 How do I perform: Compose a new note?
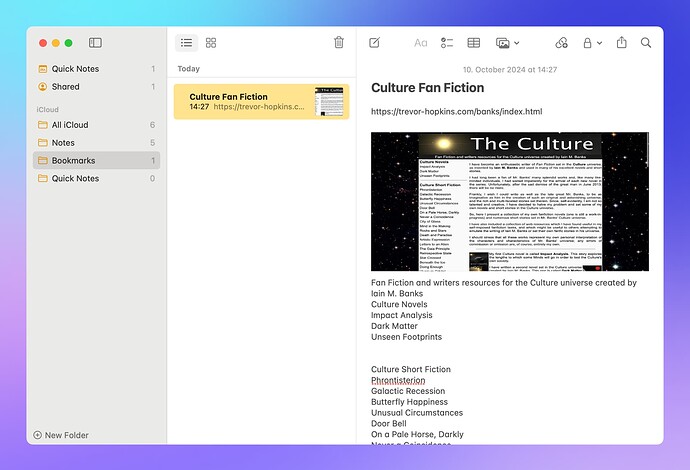(374, 43)
